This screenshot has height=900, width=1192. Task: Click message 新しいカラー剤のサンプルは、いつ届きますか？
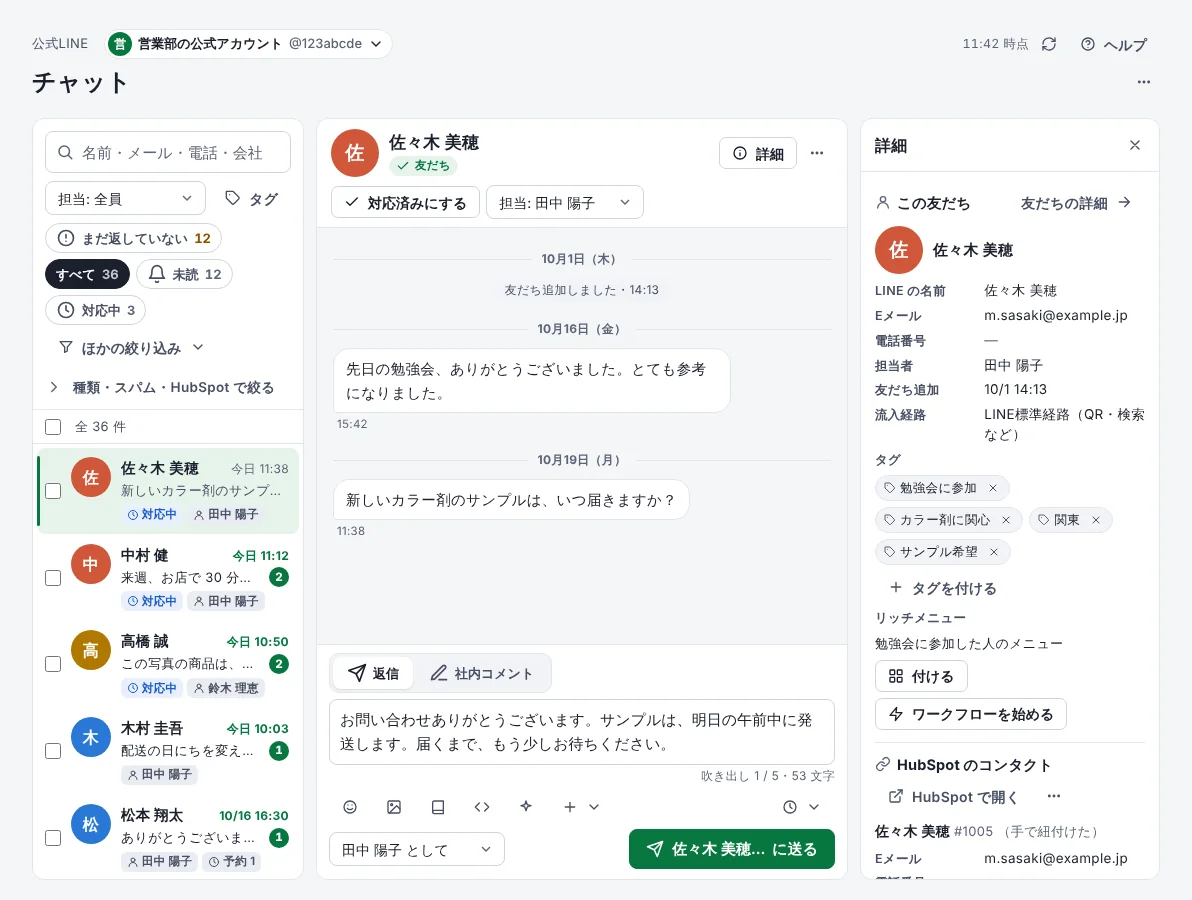[511, 500]
